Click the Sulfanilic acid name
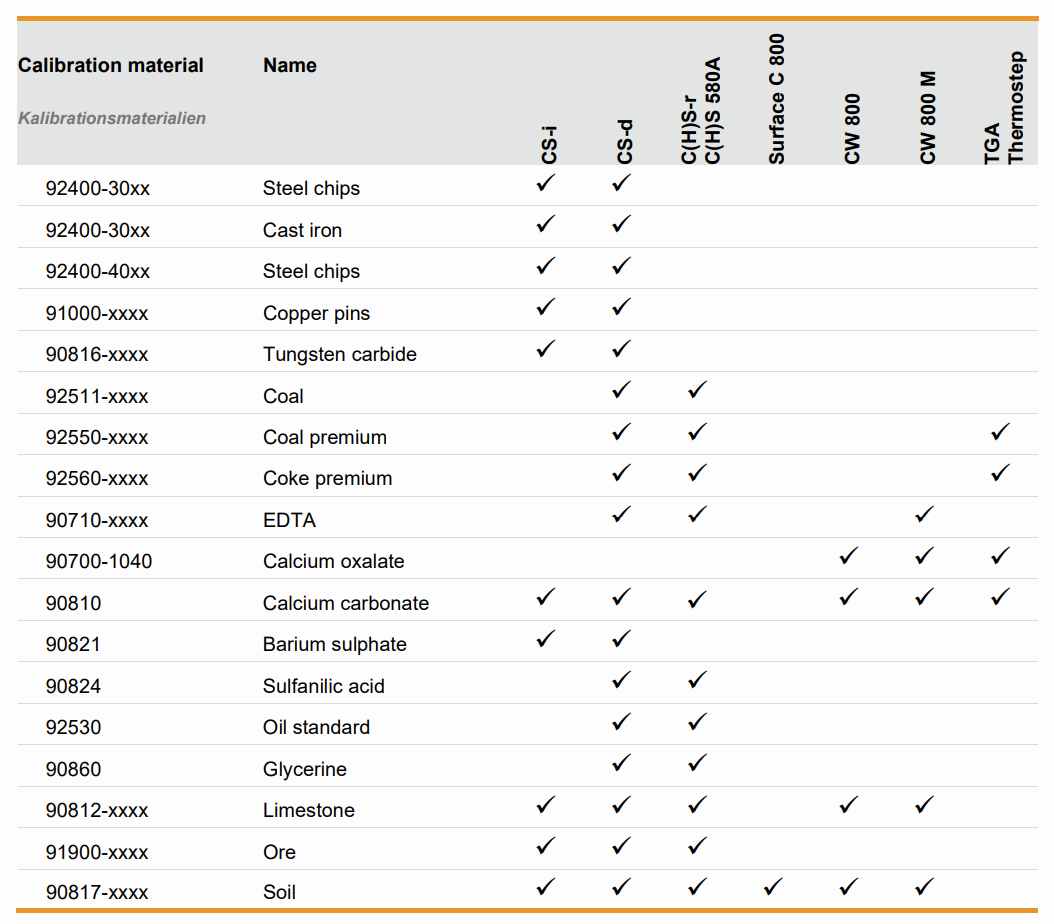This screenshot has width=1054, height=924. click(324, 687)
